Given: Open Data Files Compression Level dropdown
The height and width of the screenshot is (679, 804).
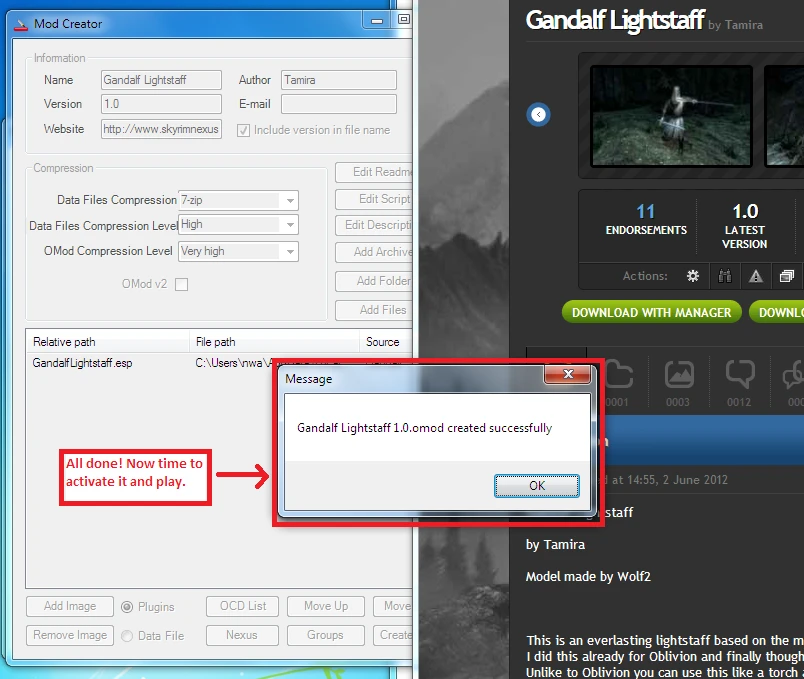Looking at the screenshot, I should 289,225.
